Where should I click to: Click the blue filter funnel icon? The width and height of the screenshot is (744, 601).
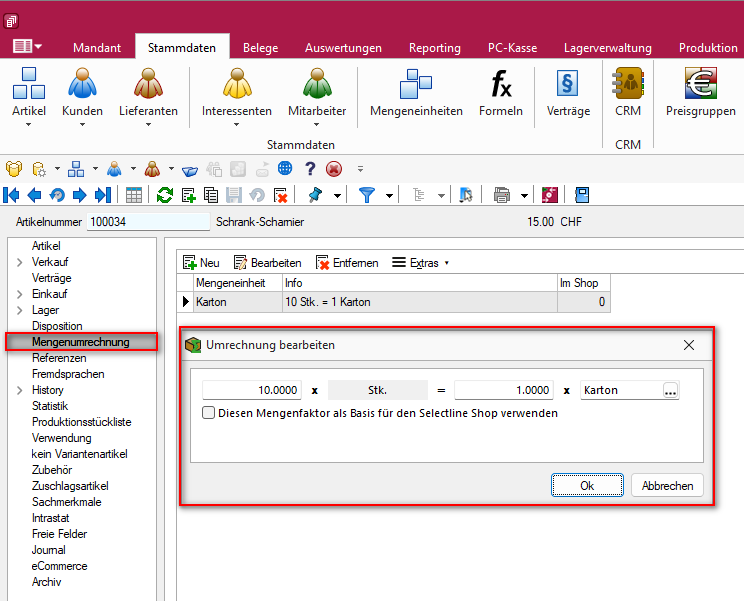point(366,195)
